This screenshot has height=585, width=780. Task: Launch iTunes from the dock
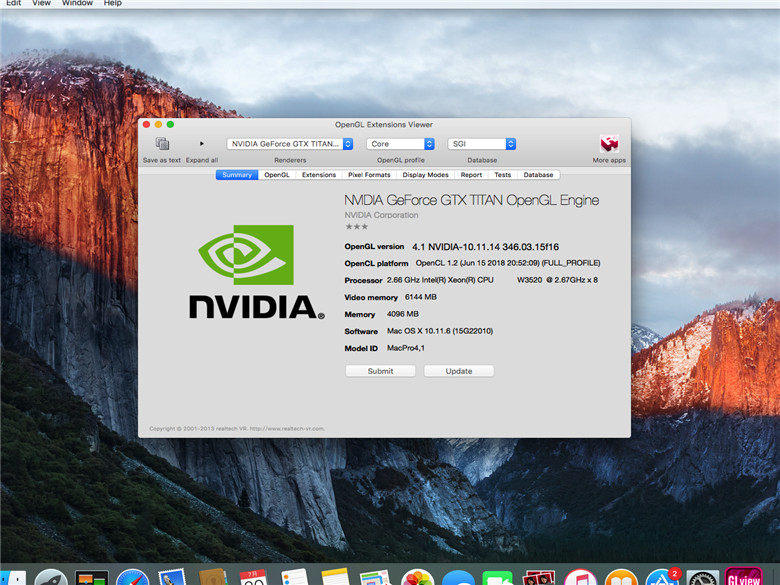coord(580,578)
